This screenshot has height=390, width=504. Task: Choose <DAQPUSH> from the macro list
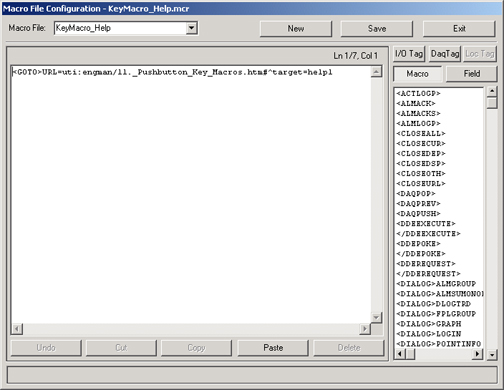(418, 214)
